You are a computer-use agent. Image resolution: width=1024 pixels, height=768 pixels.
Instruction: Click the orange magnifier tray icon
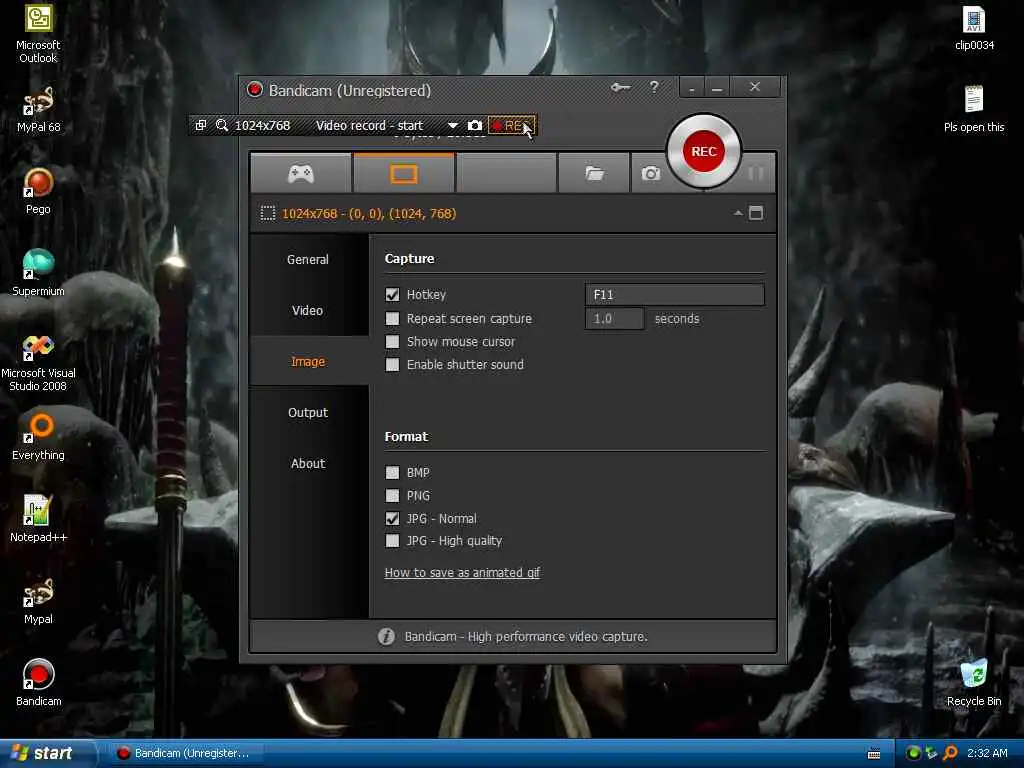pos(950,753)
